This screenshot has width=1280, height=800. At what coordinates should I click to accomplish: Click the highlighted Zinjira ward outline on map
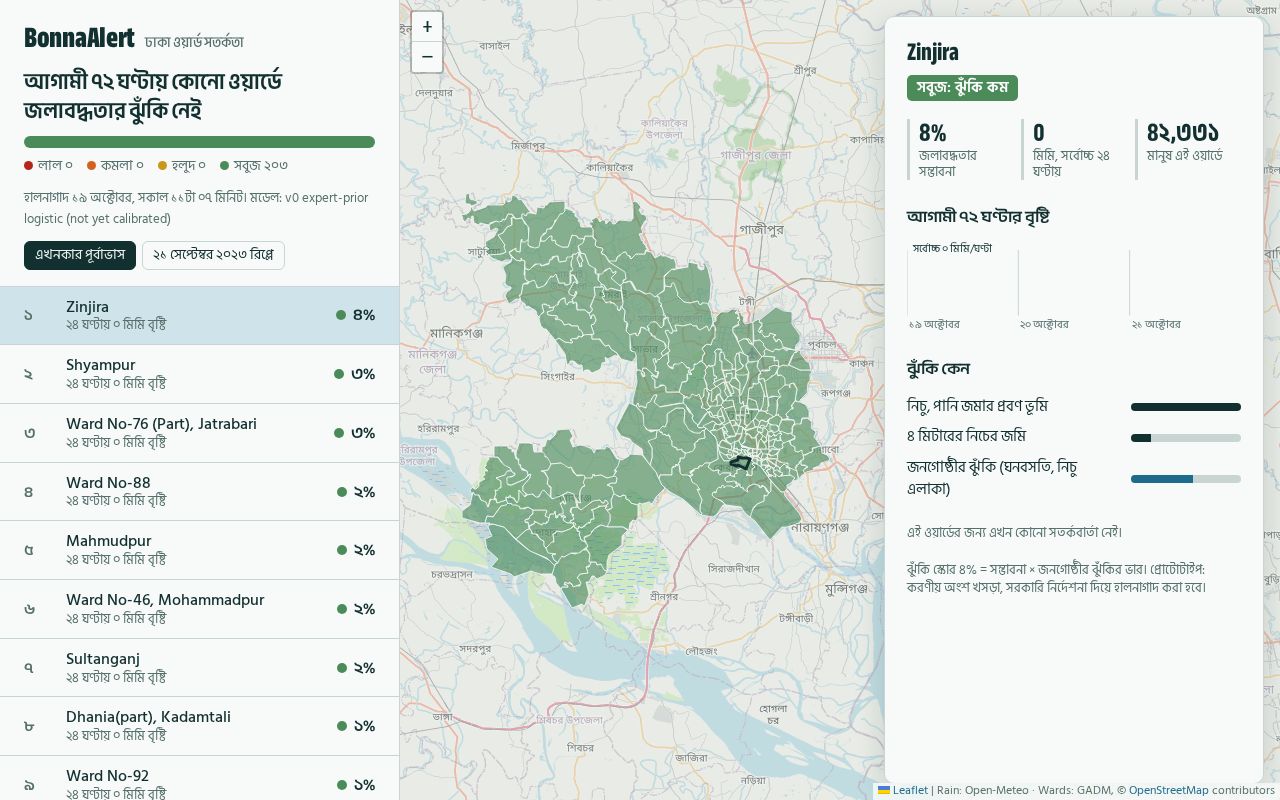[740, 463]
